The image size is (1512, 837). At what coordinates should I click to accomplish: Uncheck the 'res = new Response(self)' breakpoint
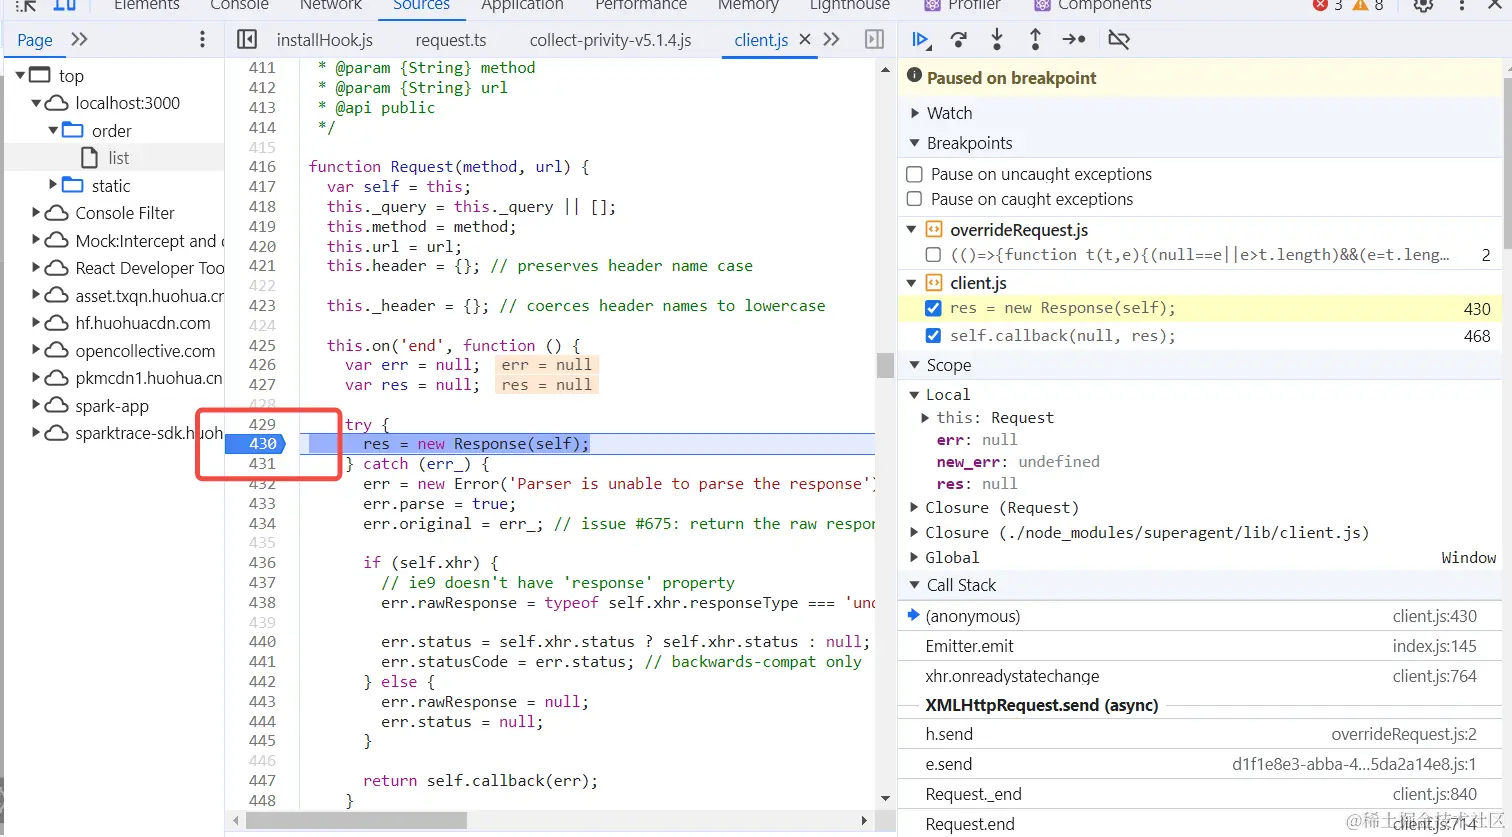(933, 308)
